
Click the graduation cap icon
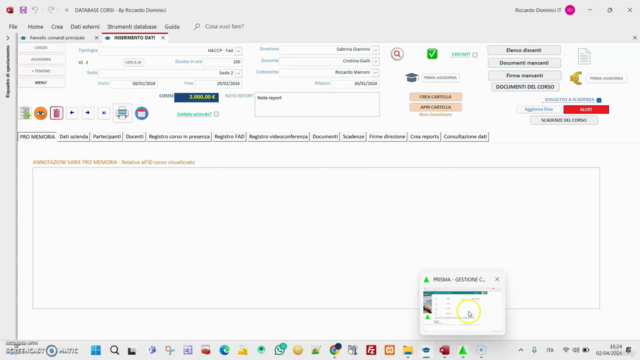[x=412, y=77]
